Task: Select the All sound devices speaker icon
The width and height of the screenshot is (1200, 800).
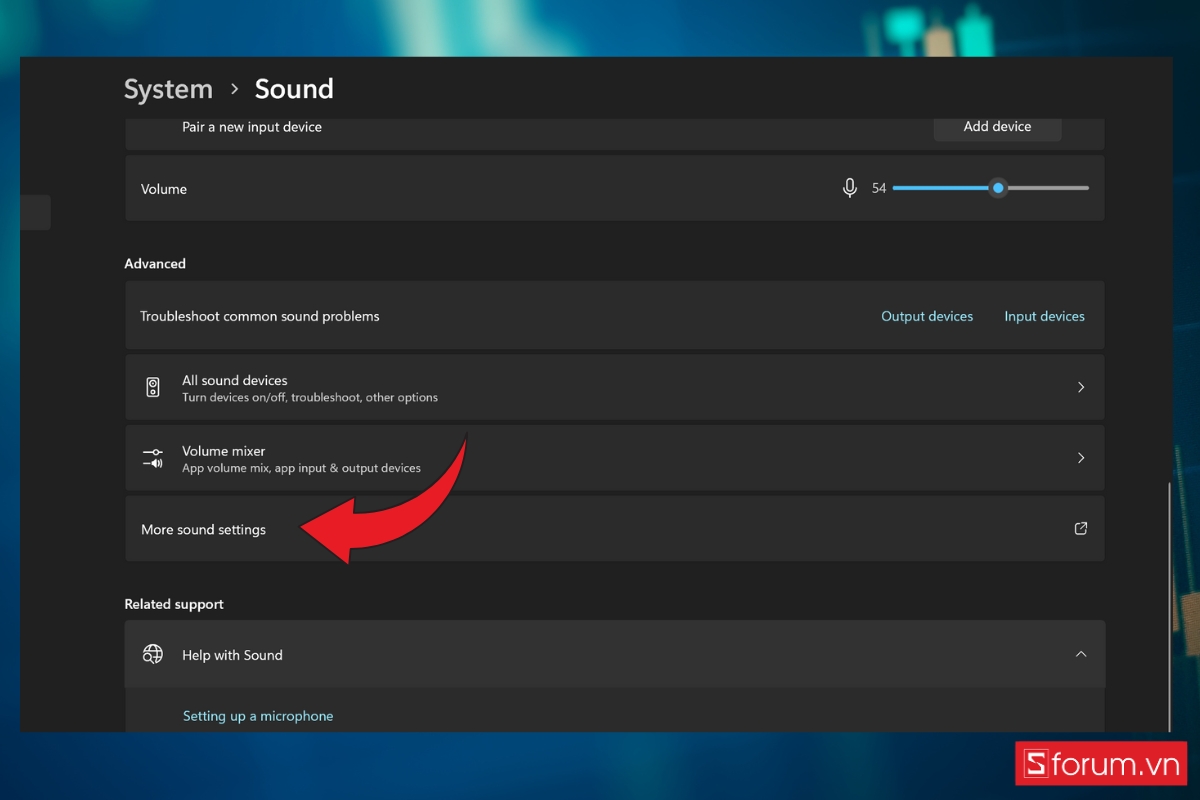Action: [153, 387]
